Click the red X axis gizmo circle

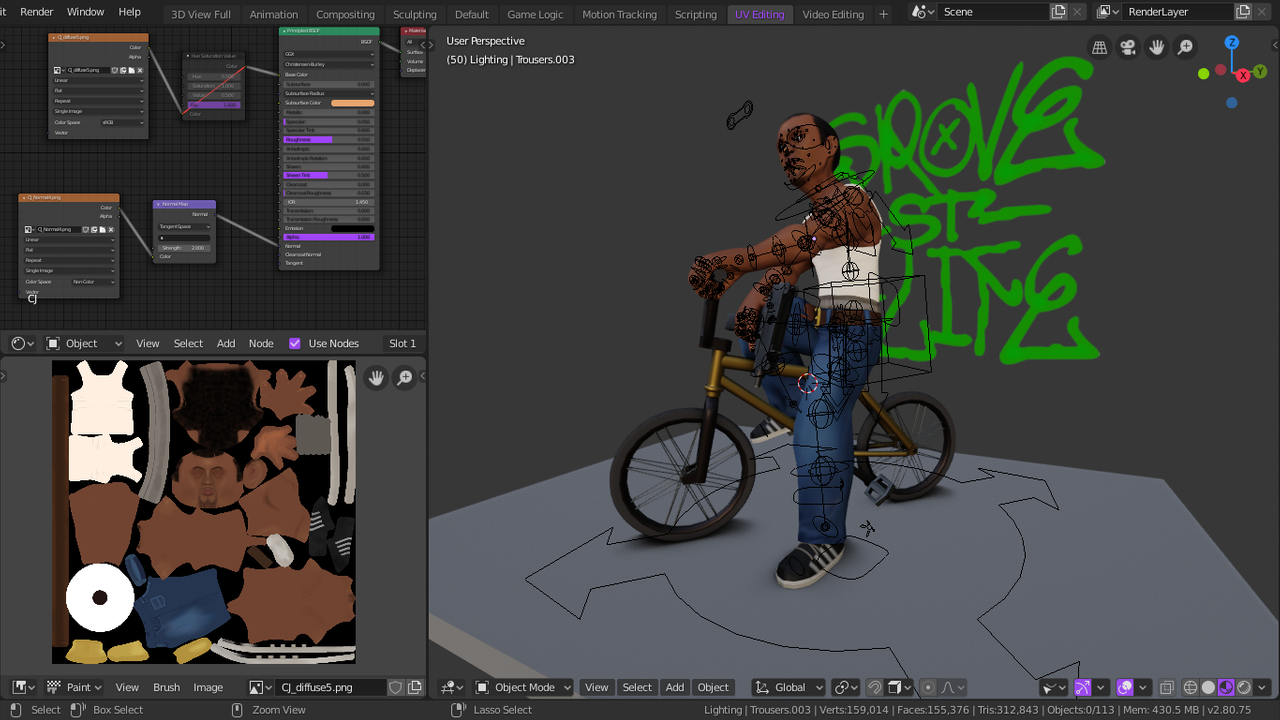click(x=1243, y=76)
